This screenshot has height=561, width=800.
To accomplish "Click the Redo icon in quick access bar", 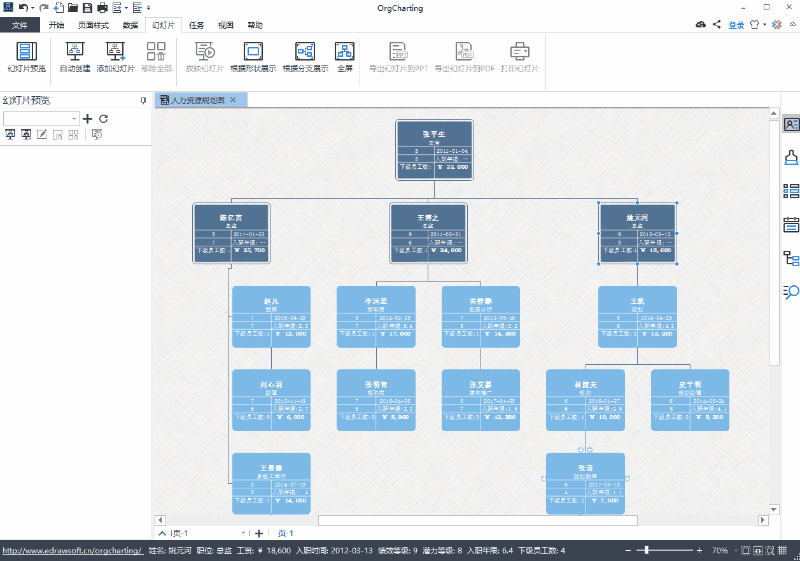I will pyautogui.click(x=44, y=8).
